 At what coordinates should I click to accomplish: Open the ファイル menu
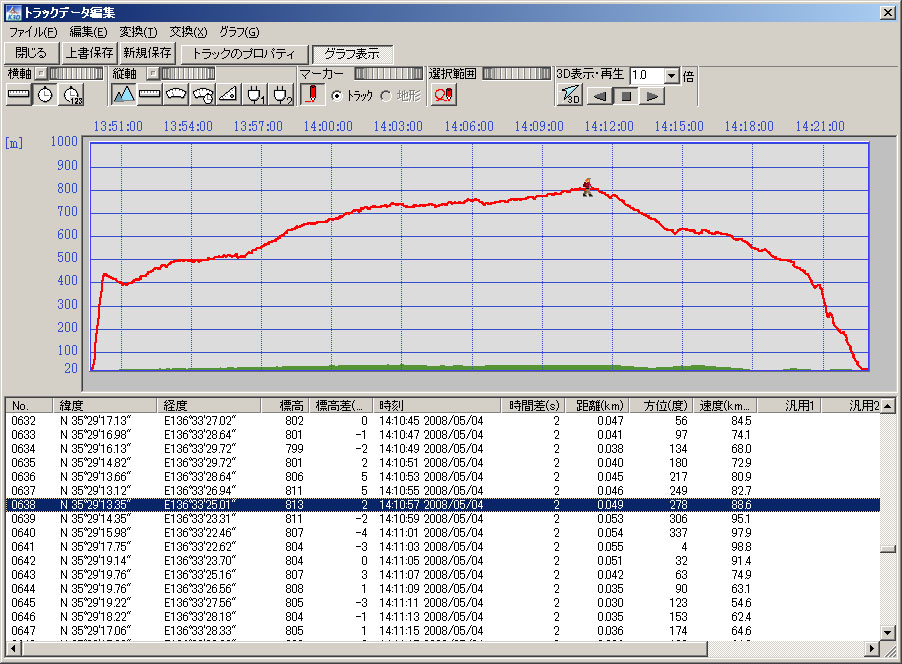click(x=32, y=32)
